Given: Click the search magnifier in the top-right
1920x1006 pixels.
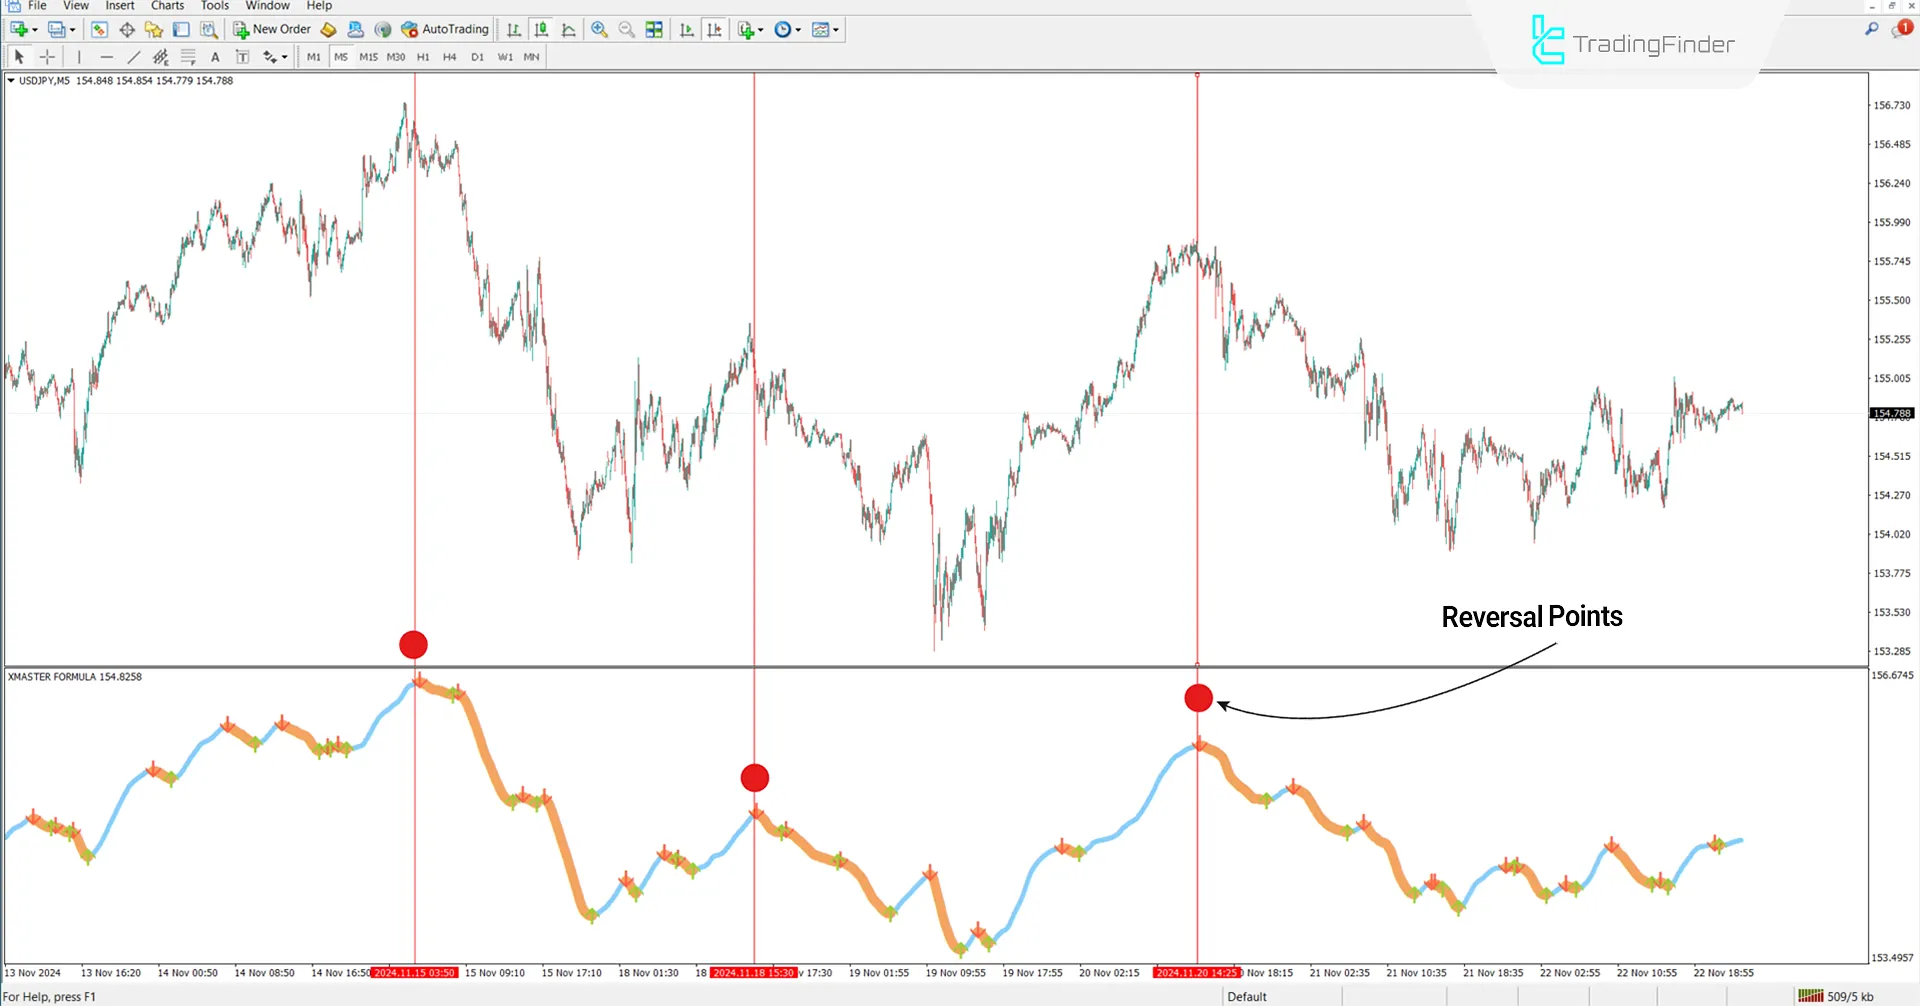Looking at the screenshot, I should click(x=1871, y=30).
